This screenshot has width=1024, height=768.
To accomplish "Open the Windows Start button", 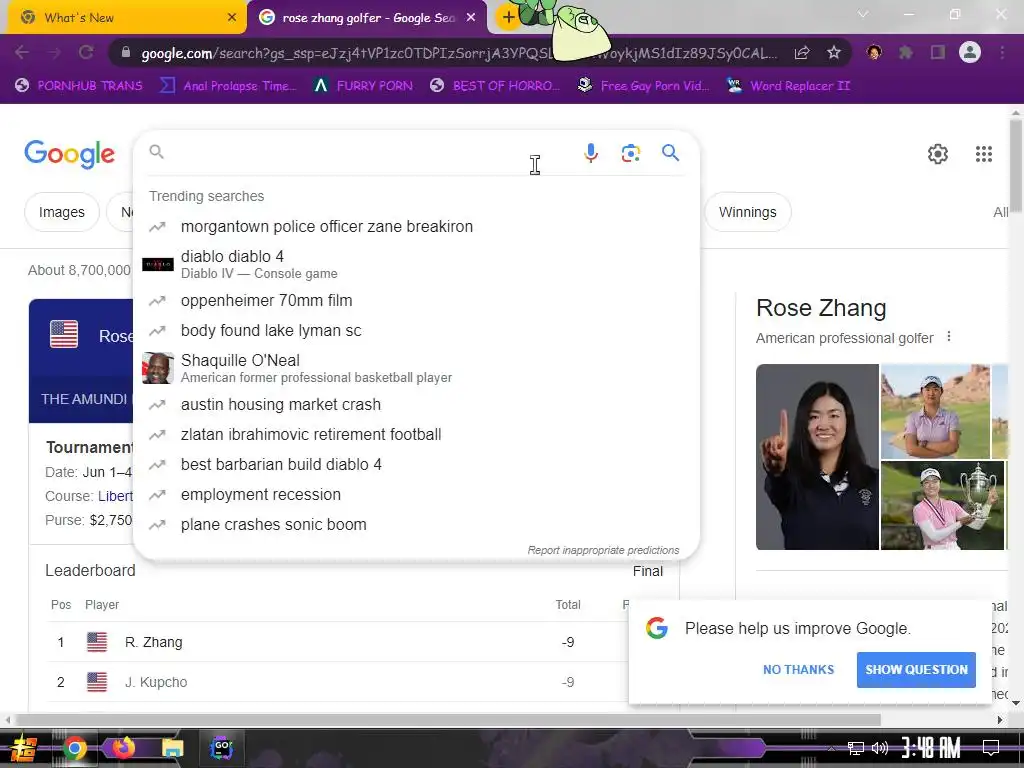I will pyautogui.click(x=23, y=748).
